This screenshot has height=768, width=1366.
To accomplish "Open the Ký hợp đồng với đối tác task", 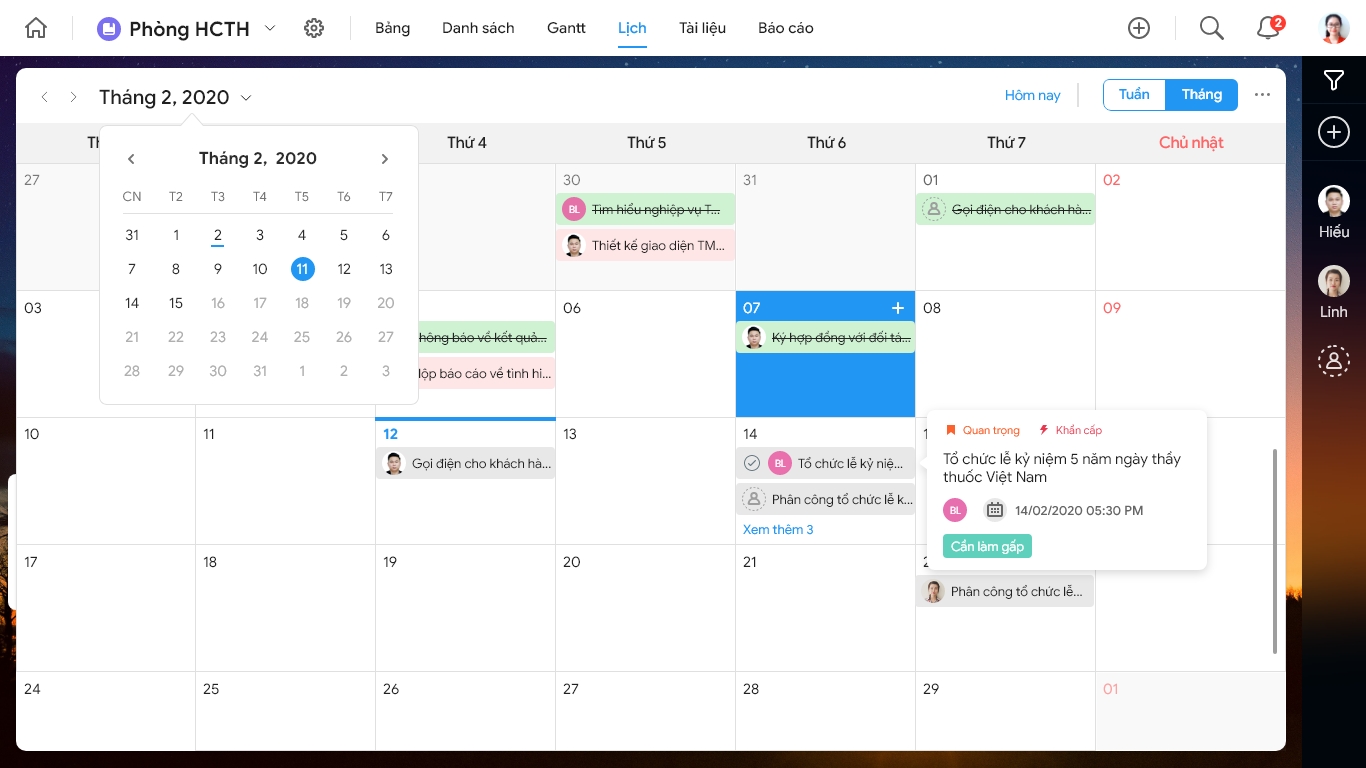I will [x=826, y=337].
